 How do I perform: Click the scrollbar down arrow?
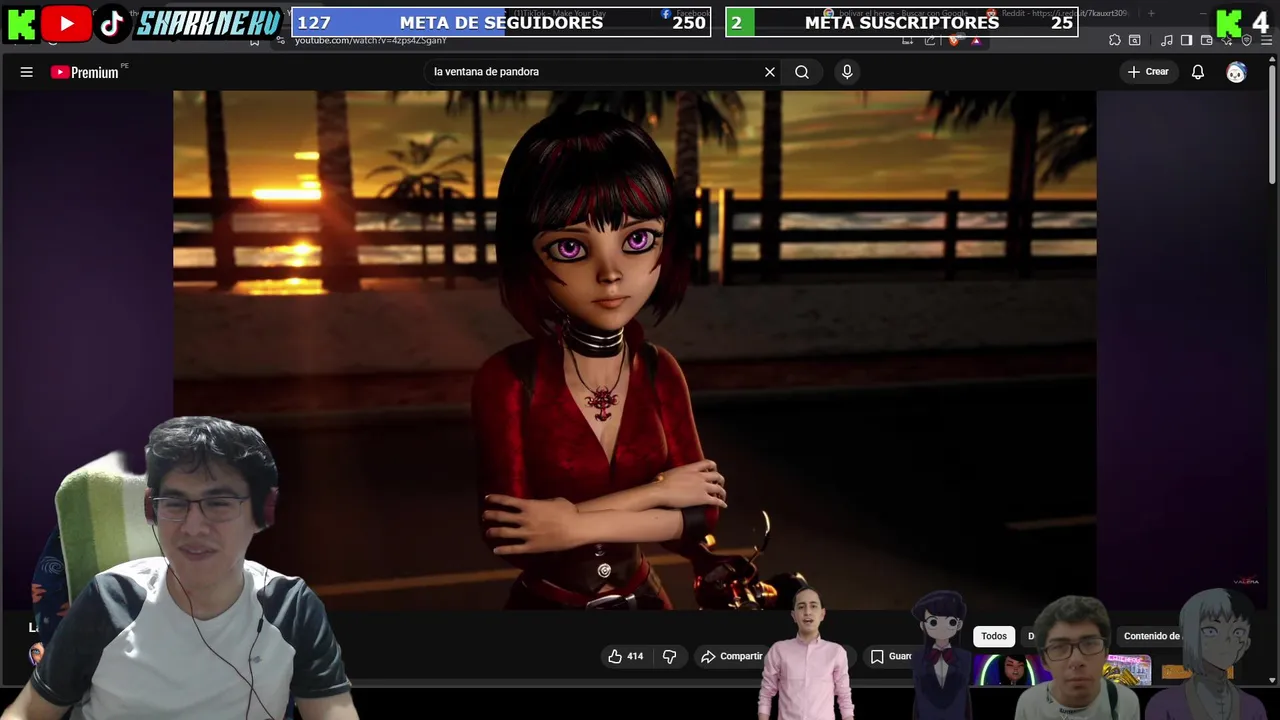1272,681
